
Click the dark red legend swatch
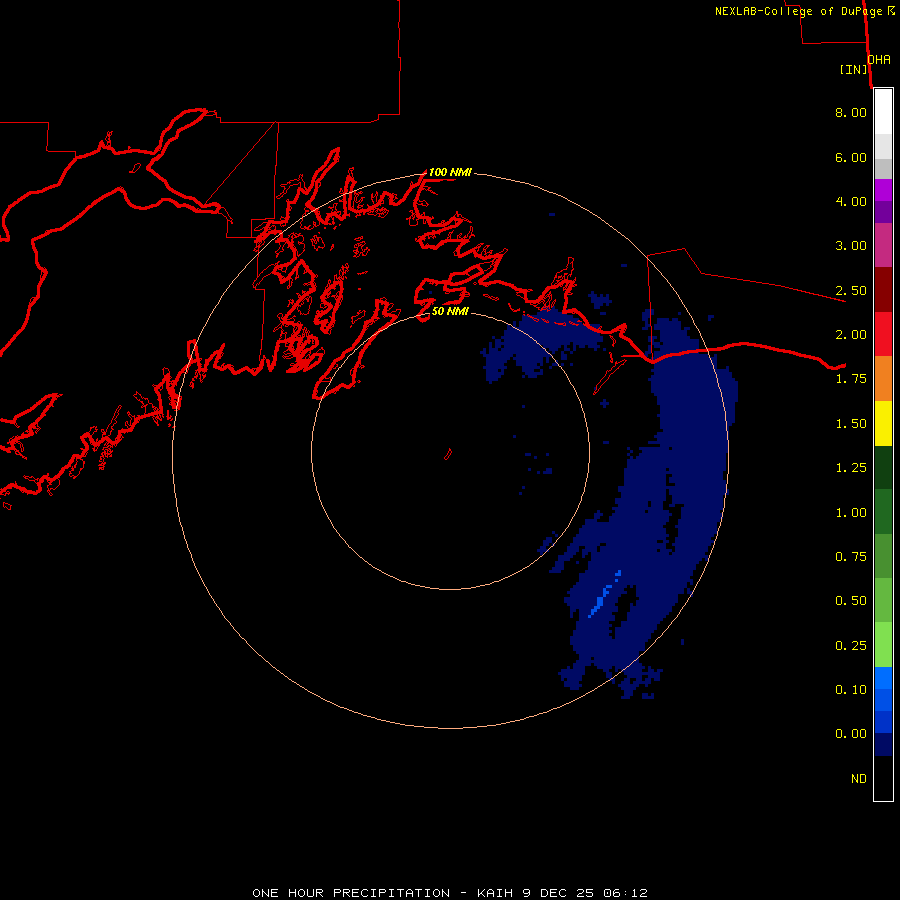click(x=883, y=289)
